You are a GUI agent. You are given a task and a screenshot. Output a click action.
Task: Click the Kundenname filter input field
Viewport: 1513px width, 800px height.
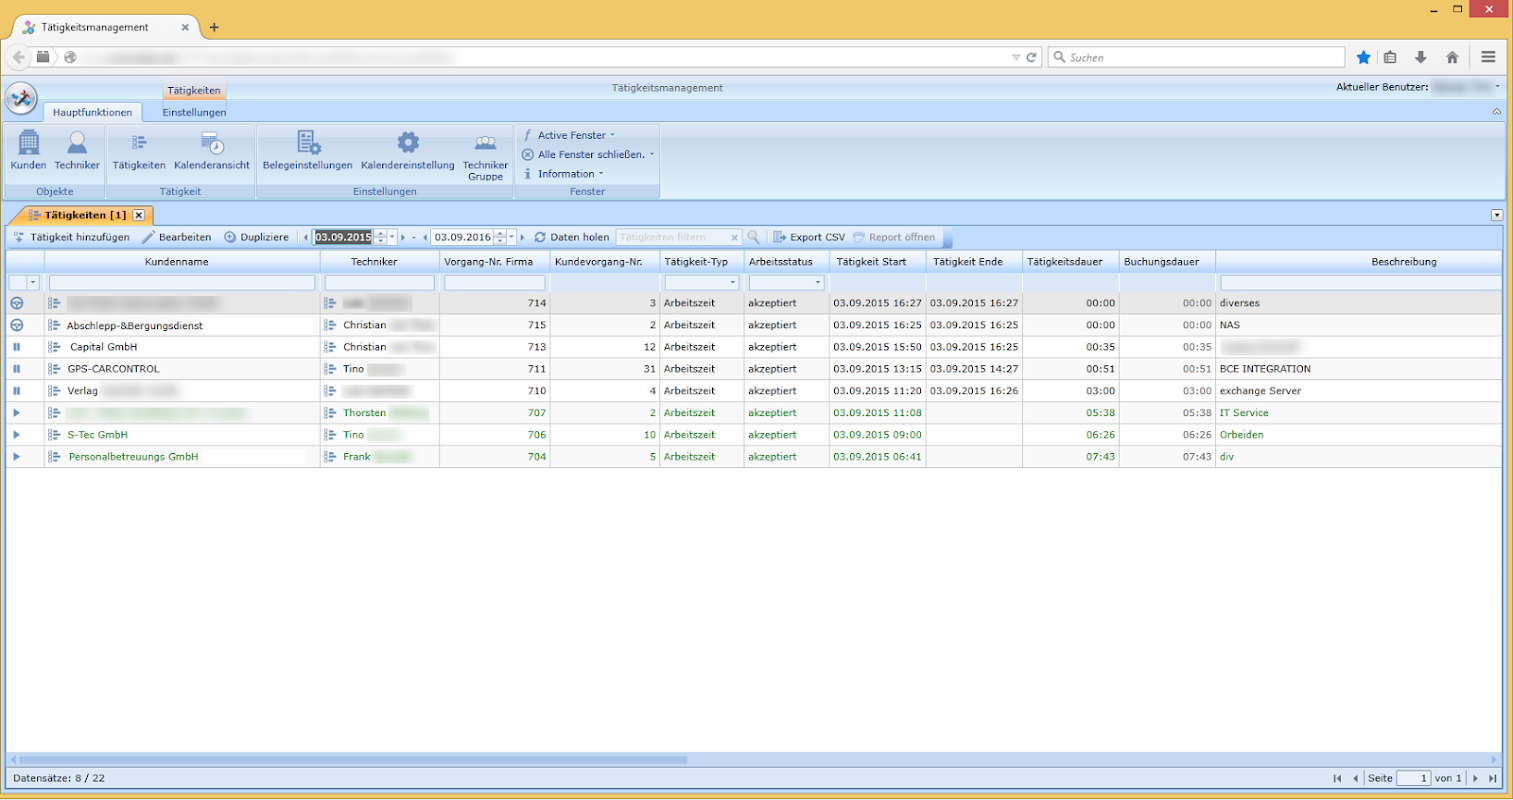182,283
